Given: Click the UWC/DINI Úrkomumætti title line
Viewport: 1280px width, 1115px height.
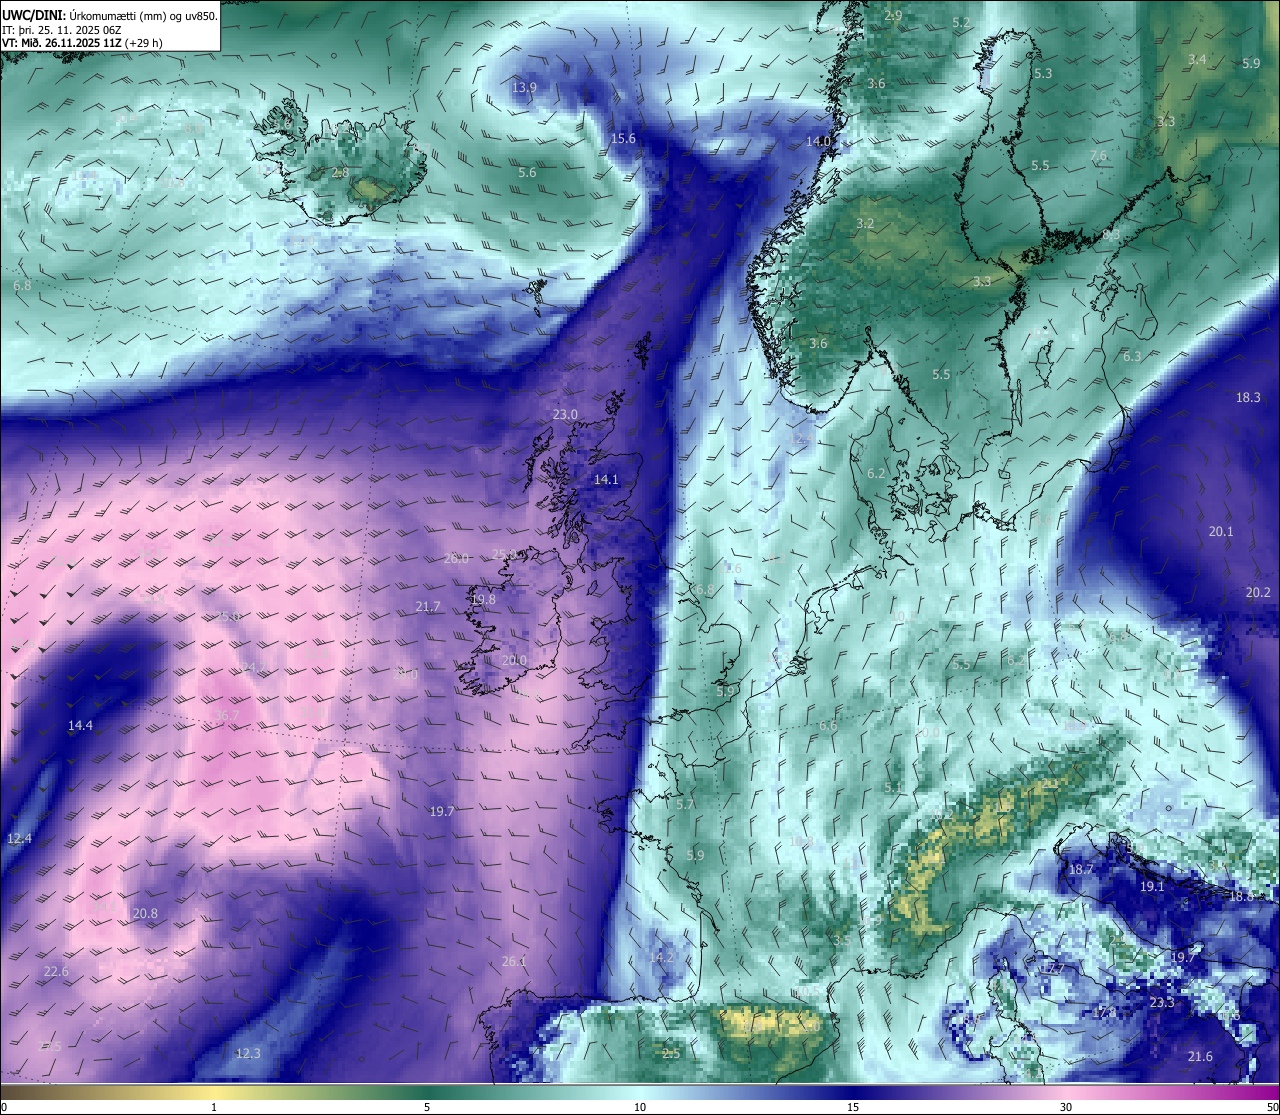Looking at the screenshot, I should point(110,16).
